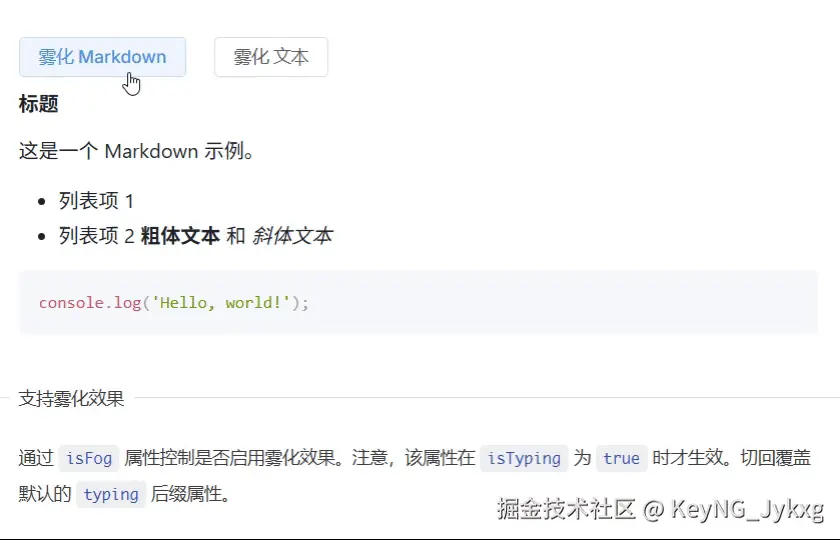
Task: Click the paragraph 这是一个 Markdown 示例
Action: click(137, 151)
